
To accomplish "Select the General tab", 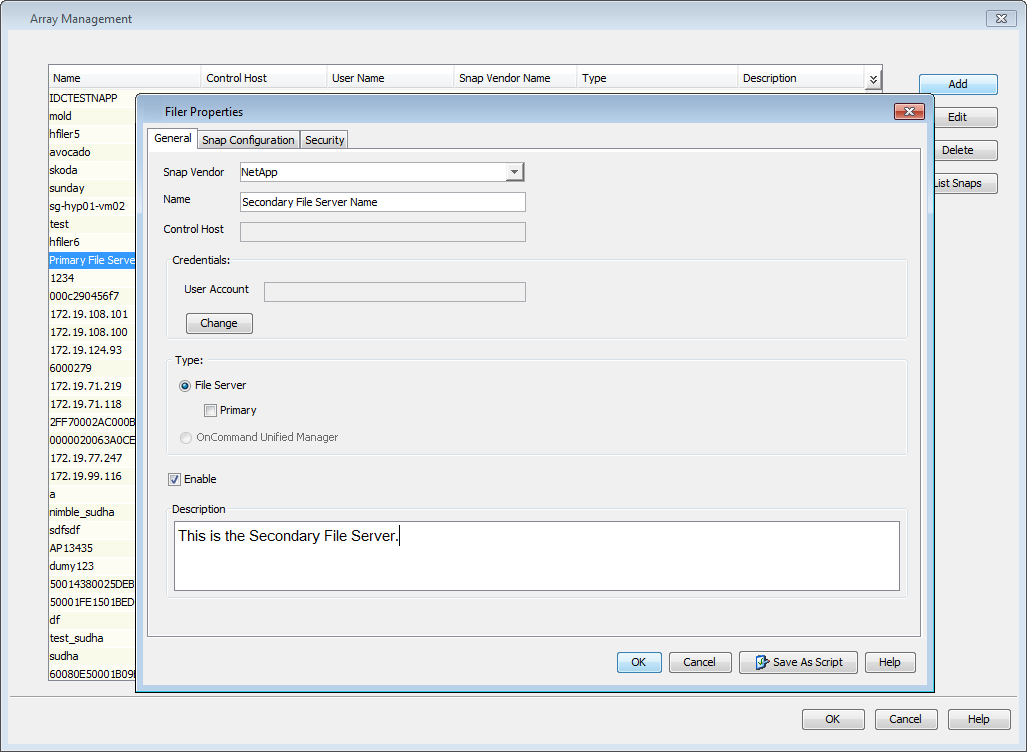I will 173,139.
